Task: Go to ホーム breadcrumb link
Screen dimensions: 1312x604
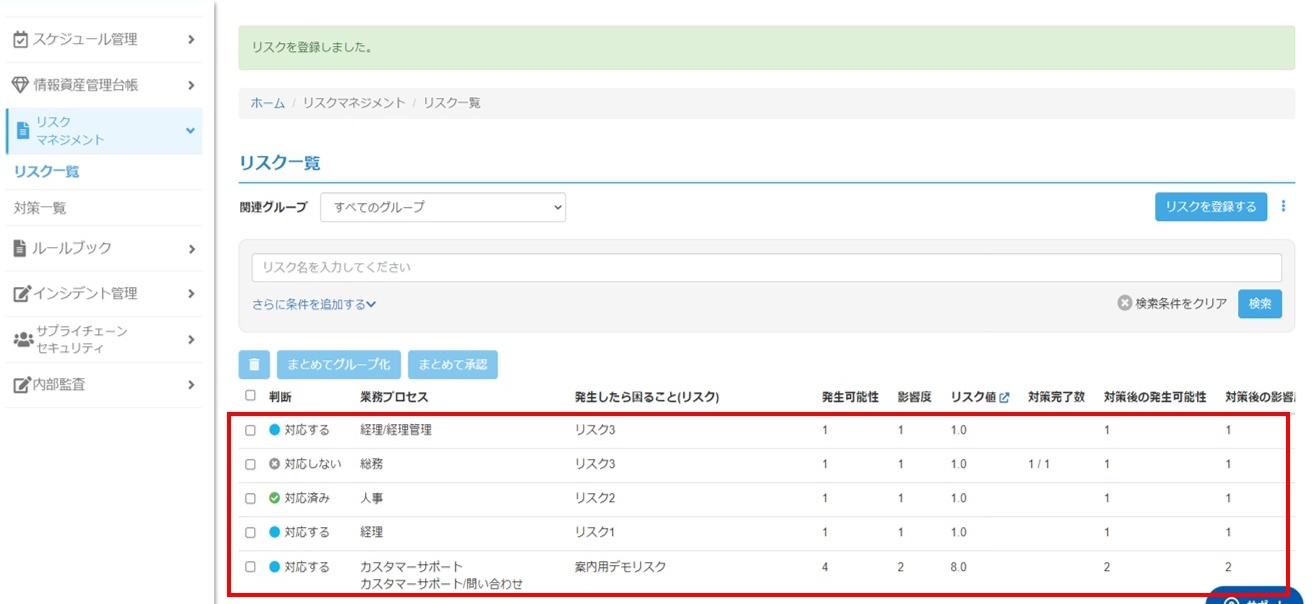Action: pos(267,103)
